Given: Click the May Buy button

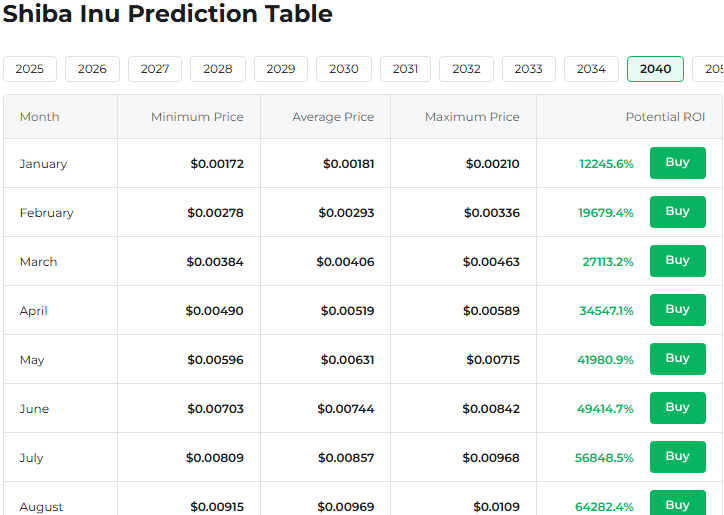Looking at the screenshot, I should [677, 359].
